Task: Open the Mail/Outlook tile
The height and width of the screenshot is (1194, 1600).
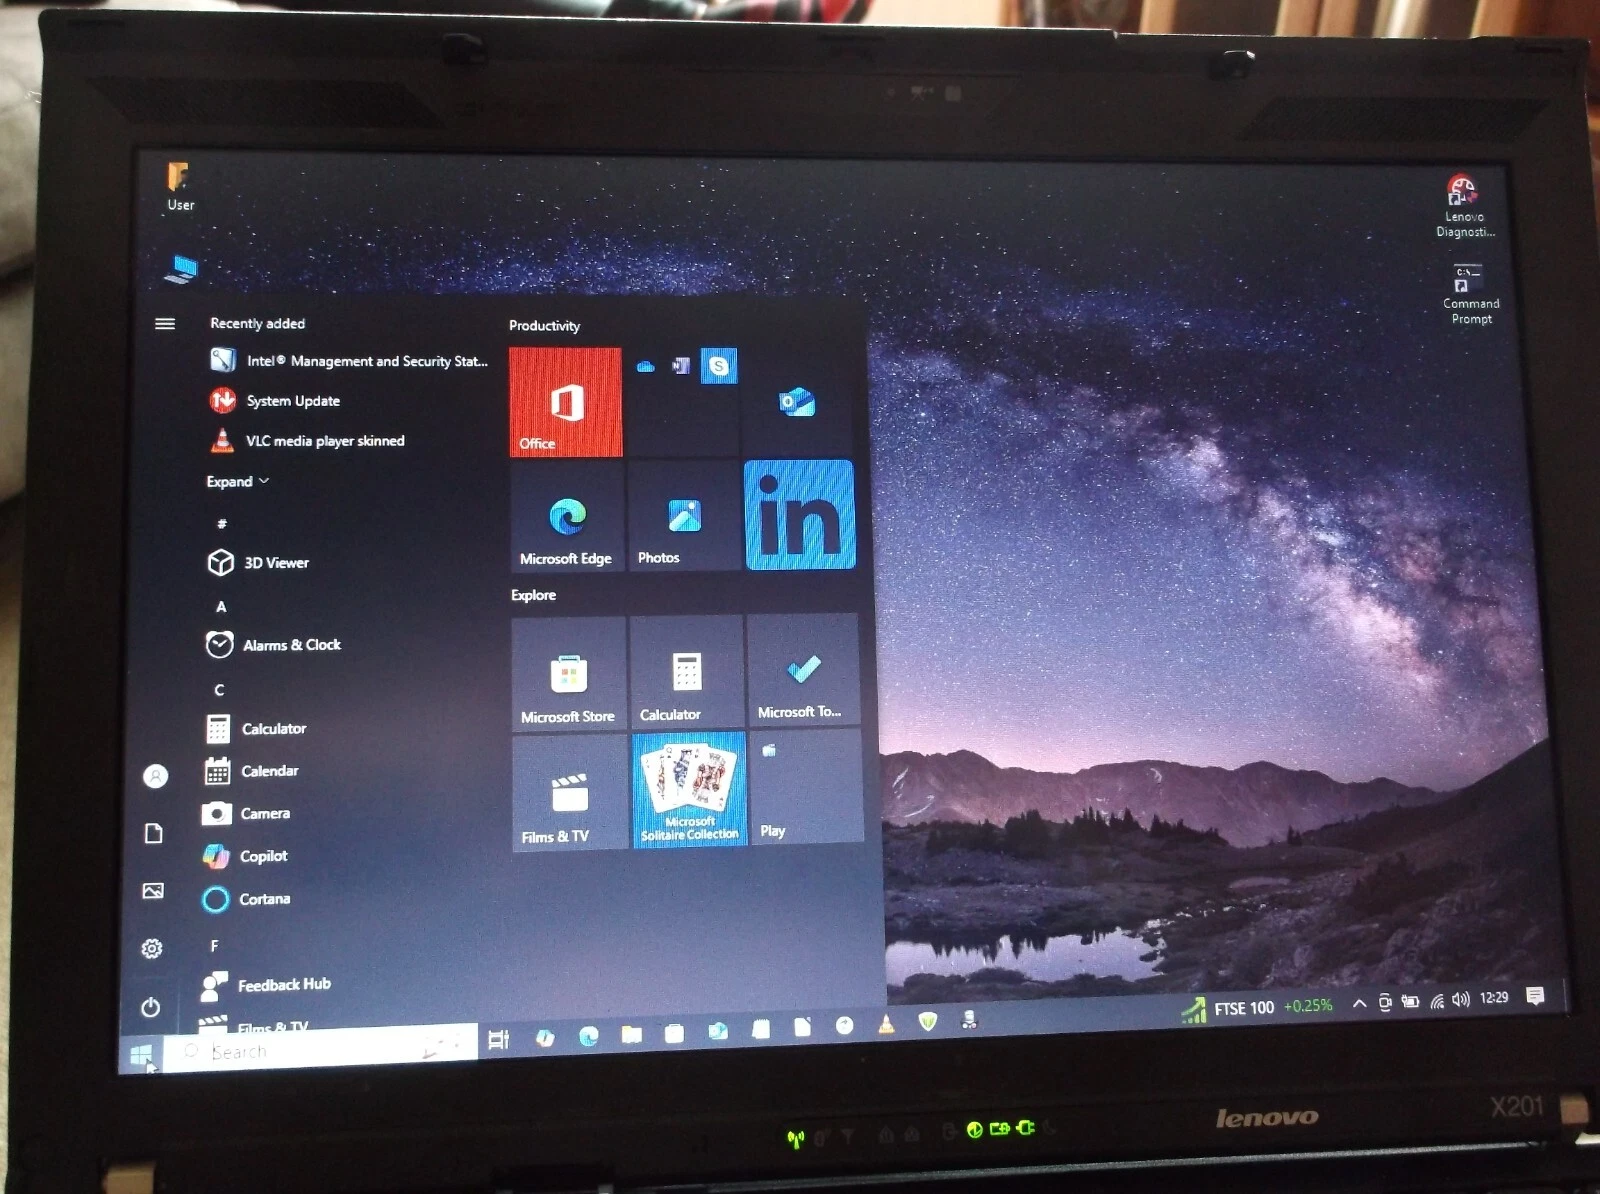Action: click(x=797, y=402)
